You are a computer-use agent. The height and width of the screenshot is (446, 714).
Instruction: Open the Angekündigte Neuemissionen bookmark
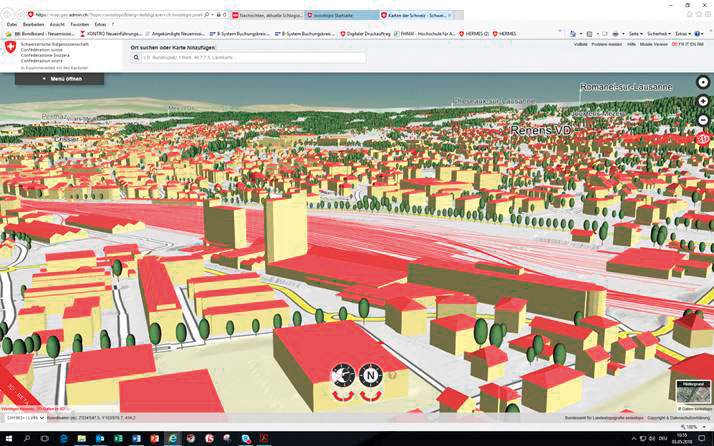coord(175,34)
